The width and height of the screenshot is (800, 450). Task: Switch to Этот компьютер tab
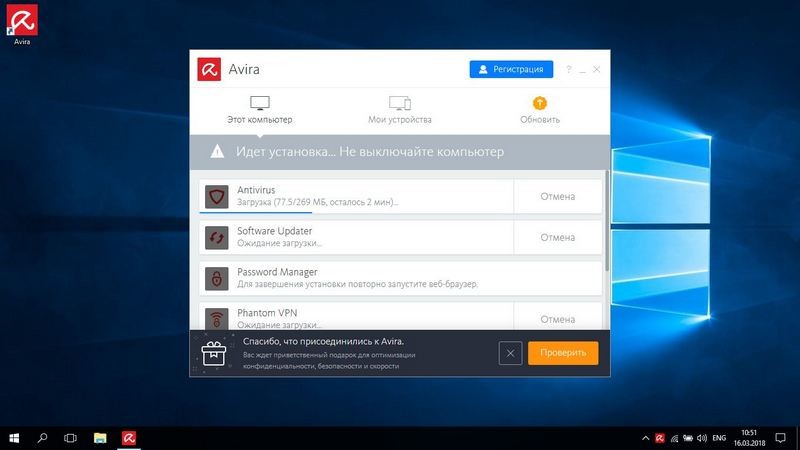click(x=260, y=110)
